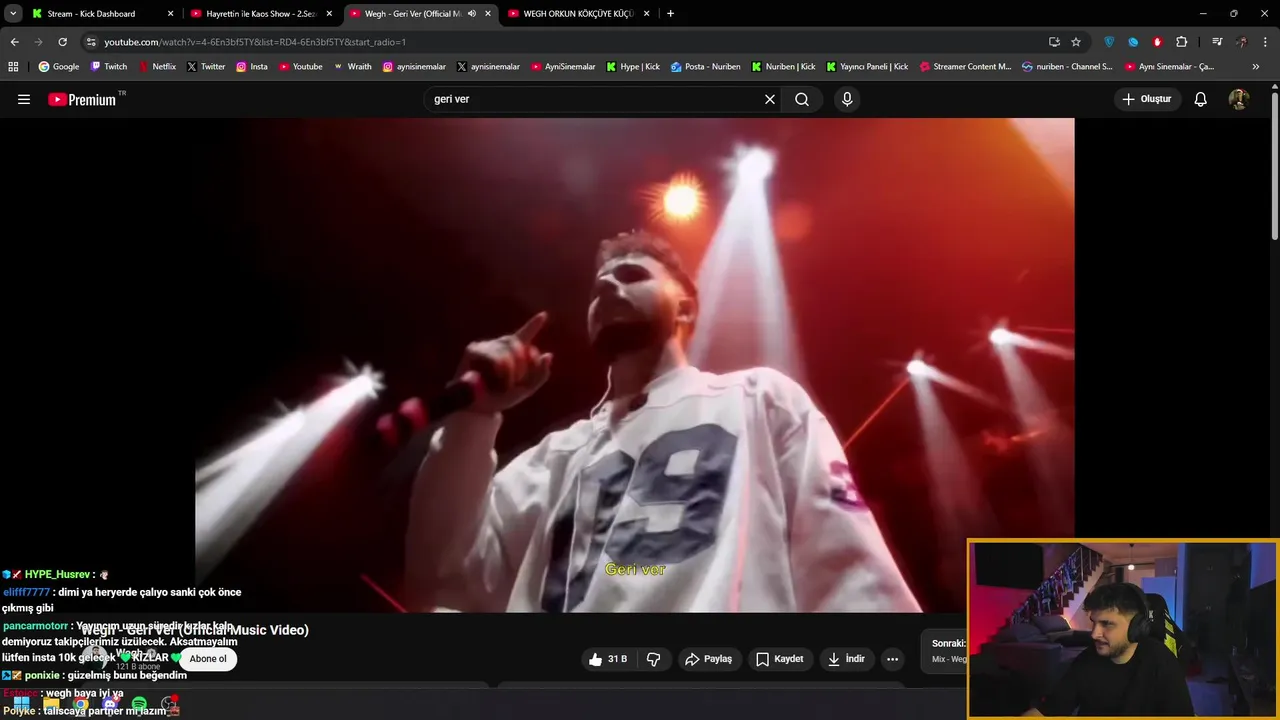Go back in browser history
Viewport: 1280px width, 720px height.
14,42
